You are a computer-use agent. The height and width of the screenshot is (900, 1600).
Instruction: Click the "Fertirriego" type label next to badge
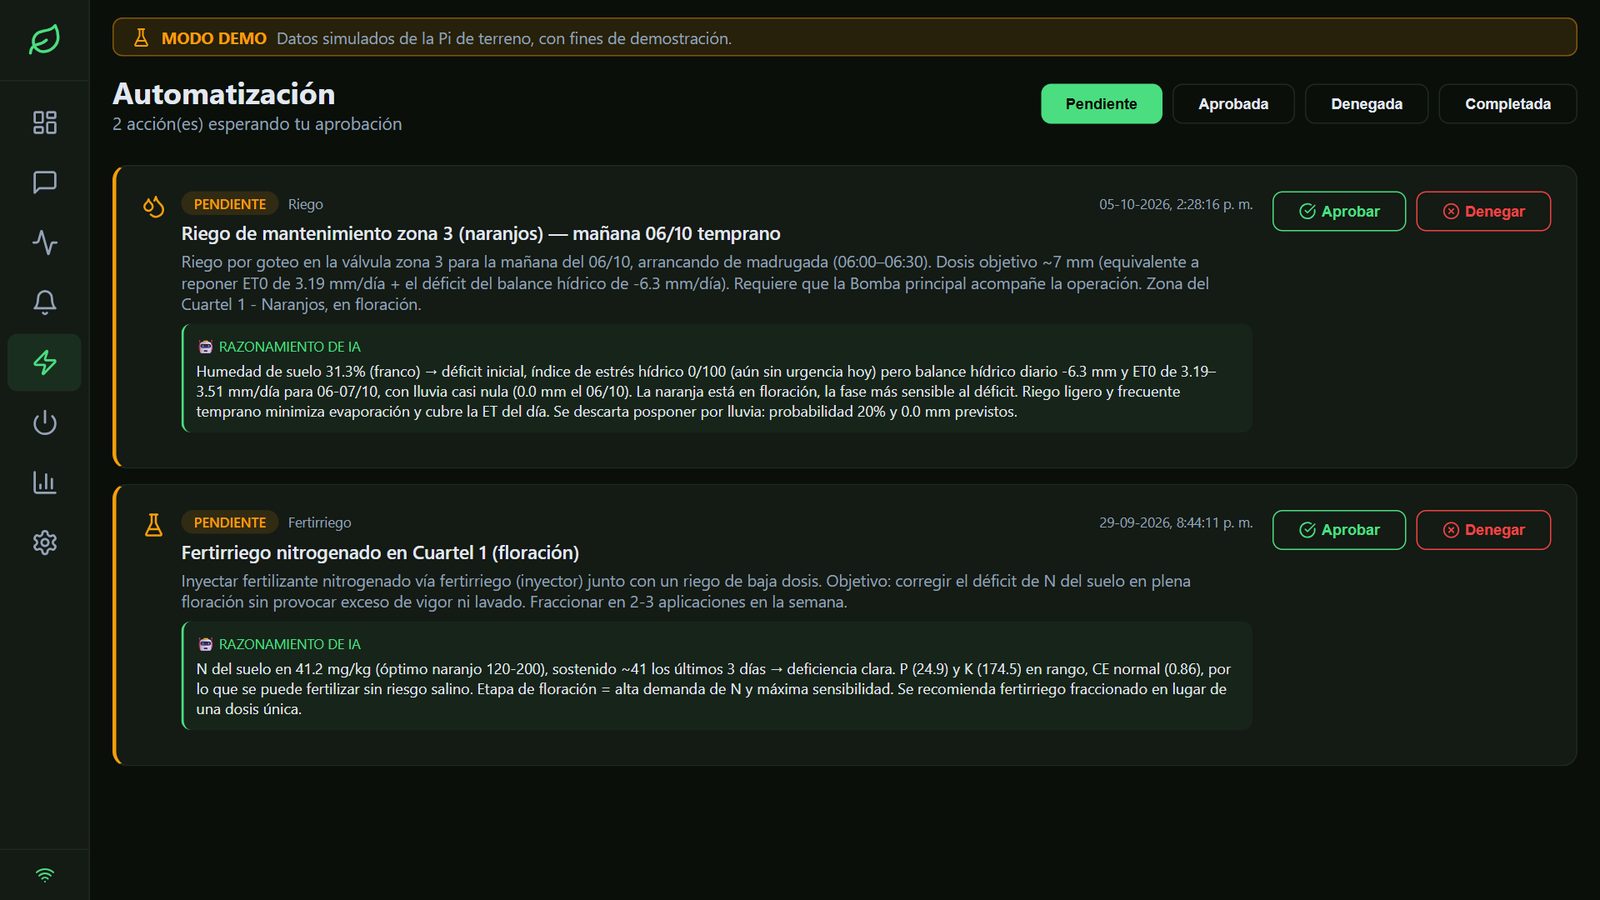319,523
